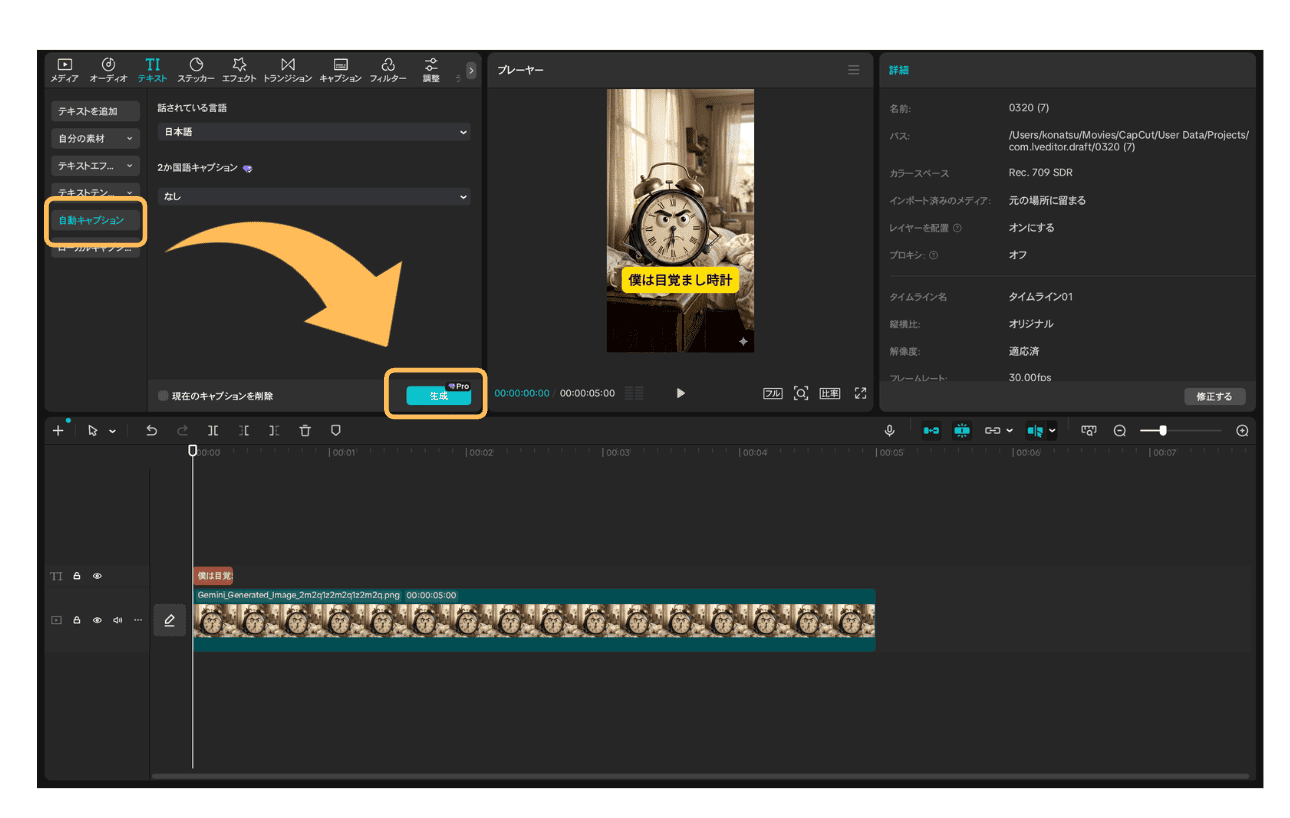Image resolution: width=1290 pixels, height=818 pixels.
Task: Open the トランジション tab
Action: pyautogui.click(x=287, y=69)
